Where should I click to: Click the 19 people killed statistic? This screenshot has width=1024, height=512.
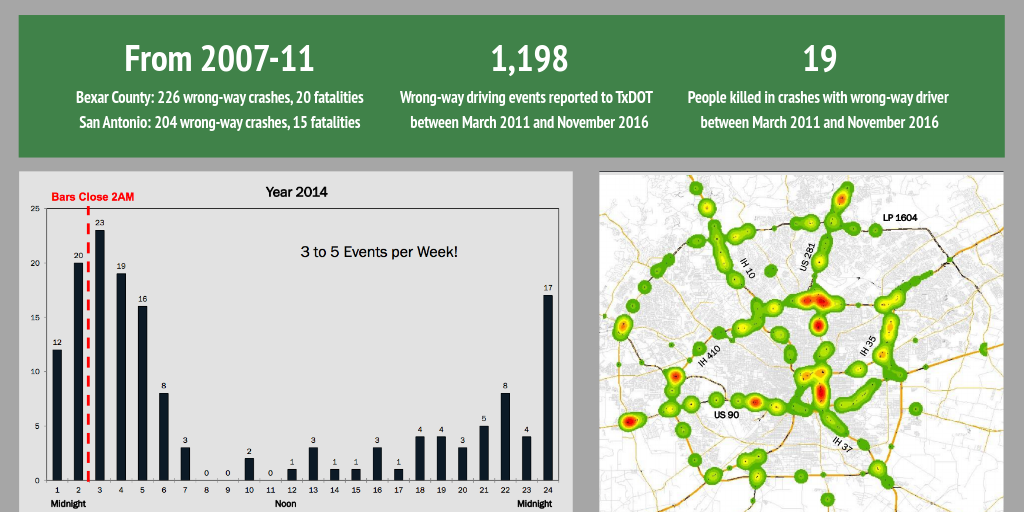coord(819,59)
